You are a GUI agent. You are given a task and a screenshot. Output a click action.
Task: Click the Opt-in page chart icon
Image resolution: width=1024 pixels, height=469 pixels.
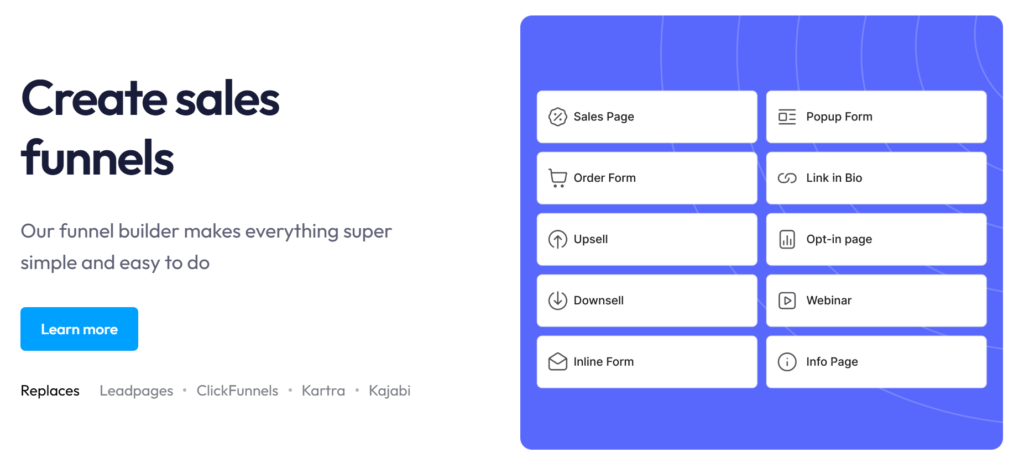787,240
